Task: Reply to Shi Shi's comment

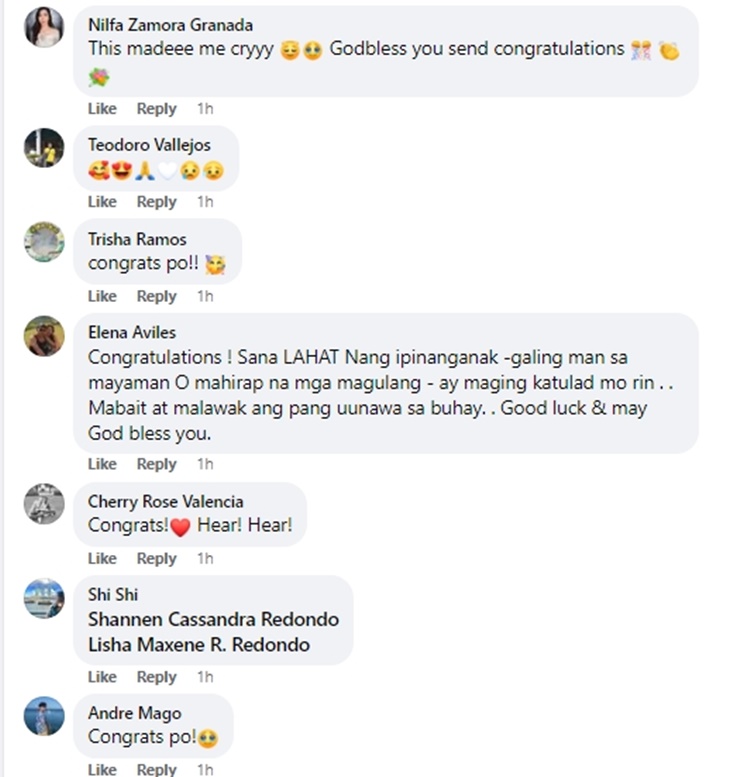Action: pos(157,677)
